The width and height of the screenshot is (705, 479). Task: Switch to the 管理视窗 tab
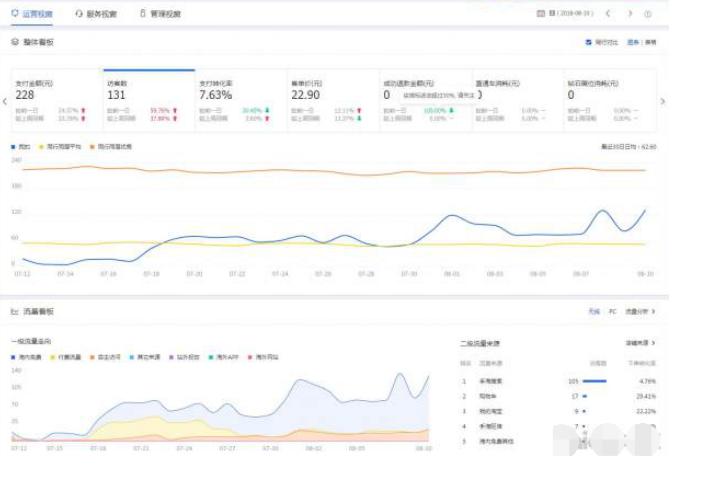pos(160,14)
